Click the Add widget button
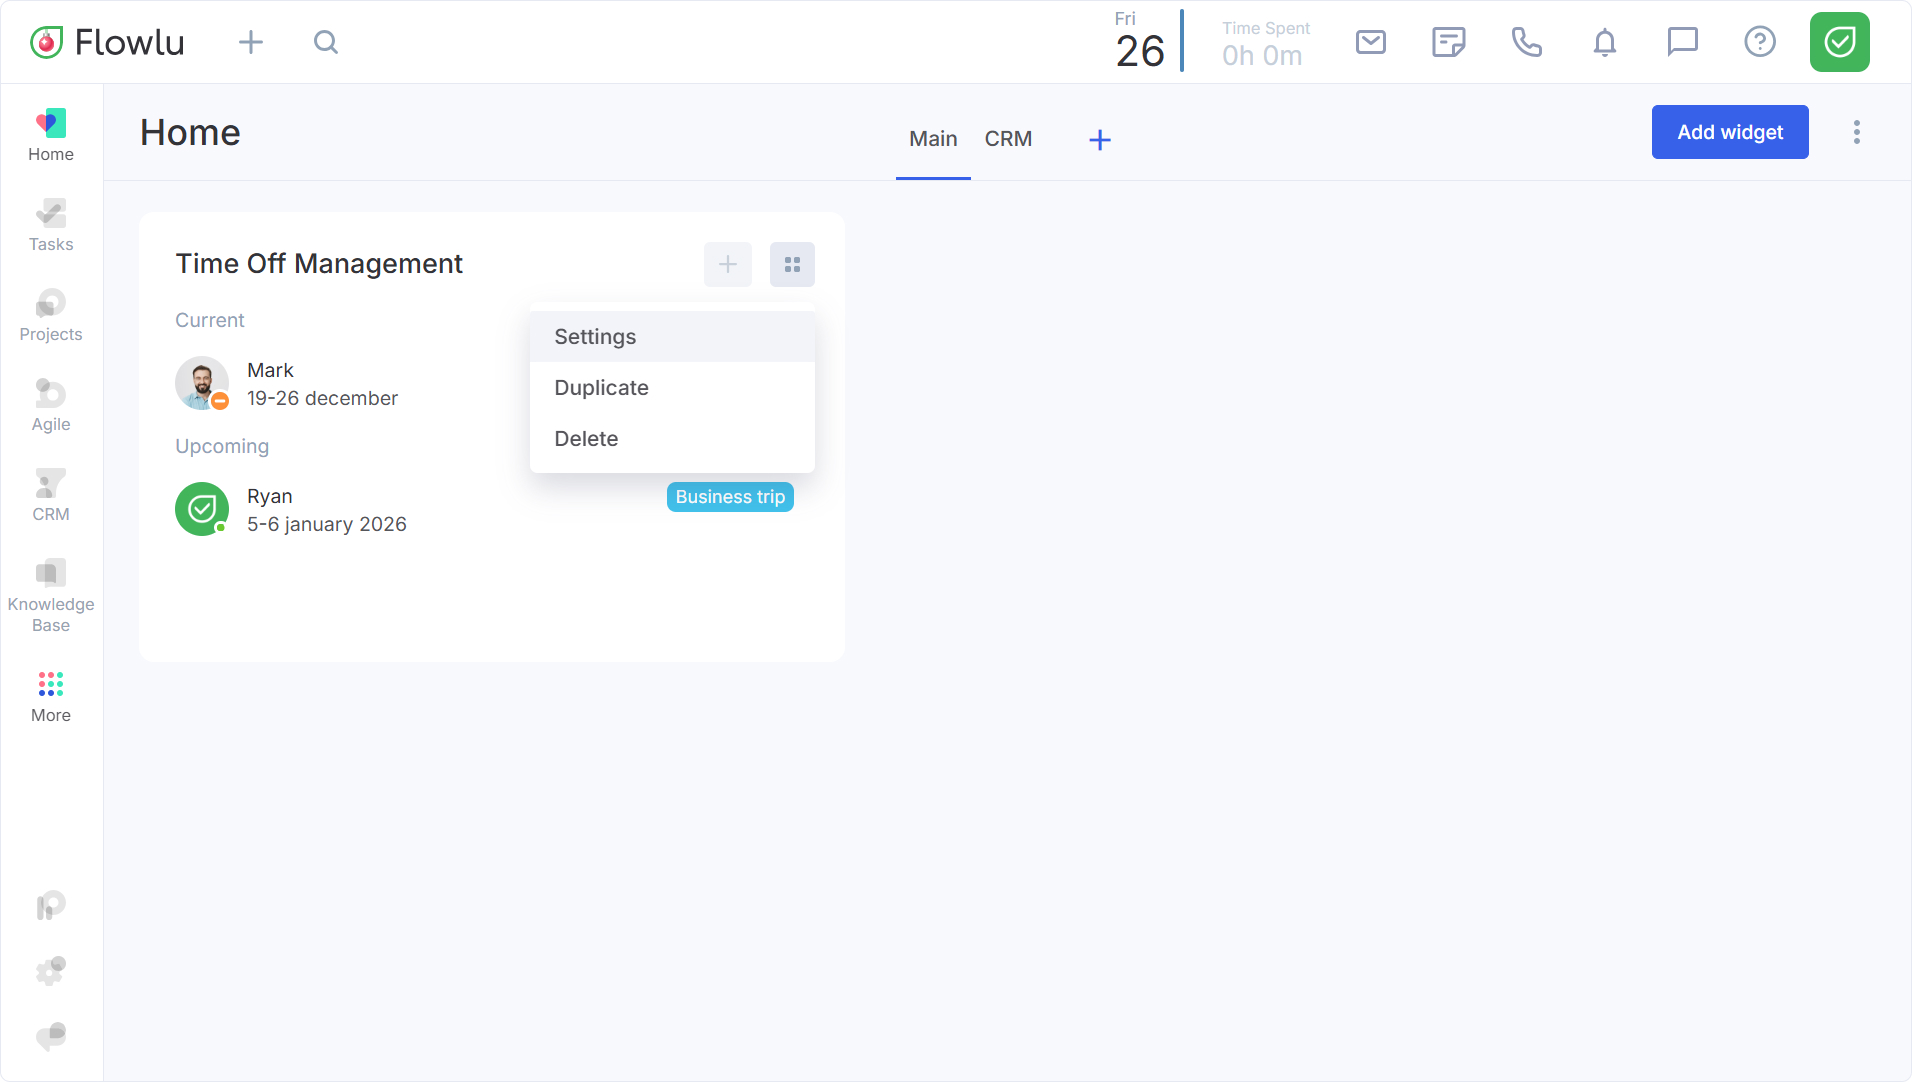Screen dimensions: 1912x1082 1729,132
